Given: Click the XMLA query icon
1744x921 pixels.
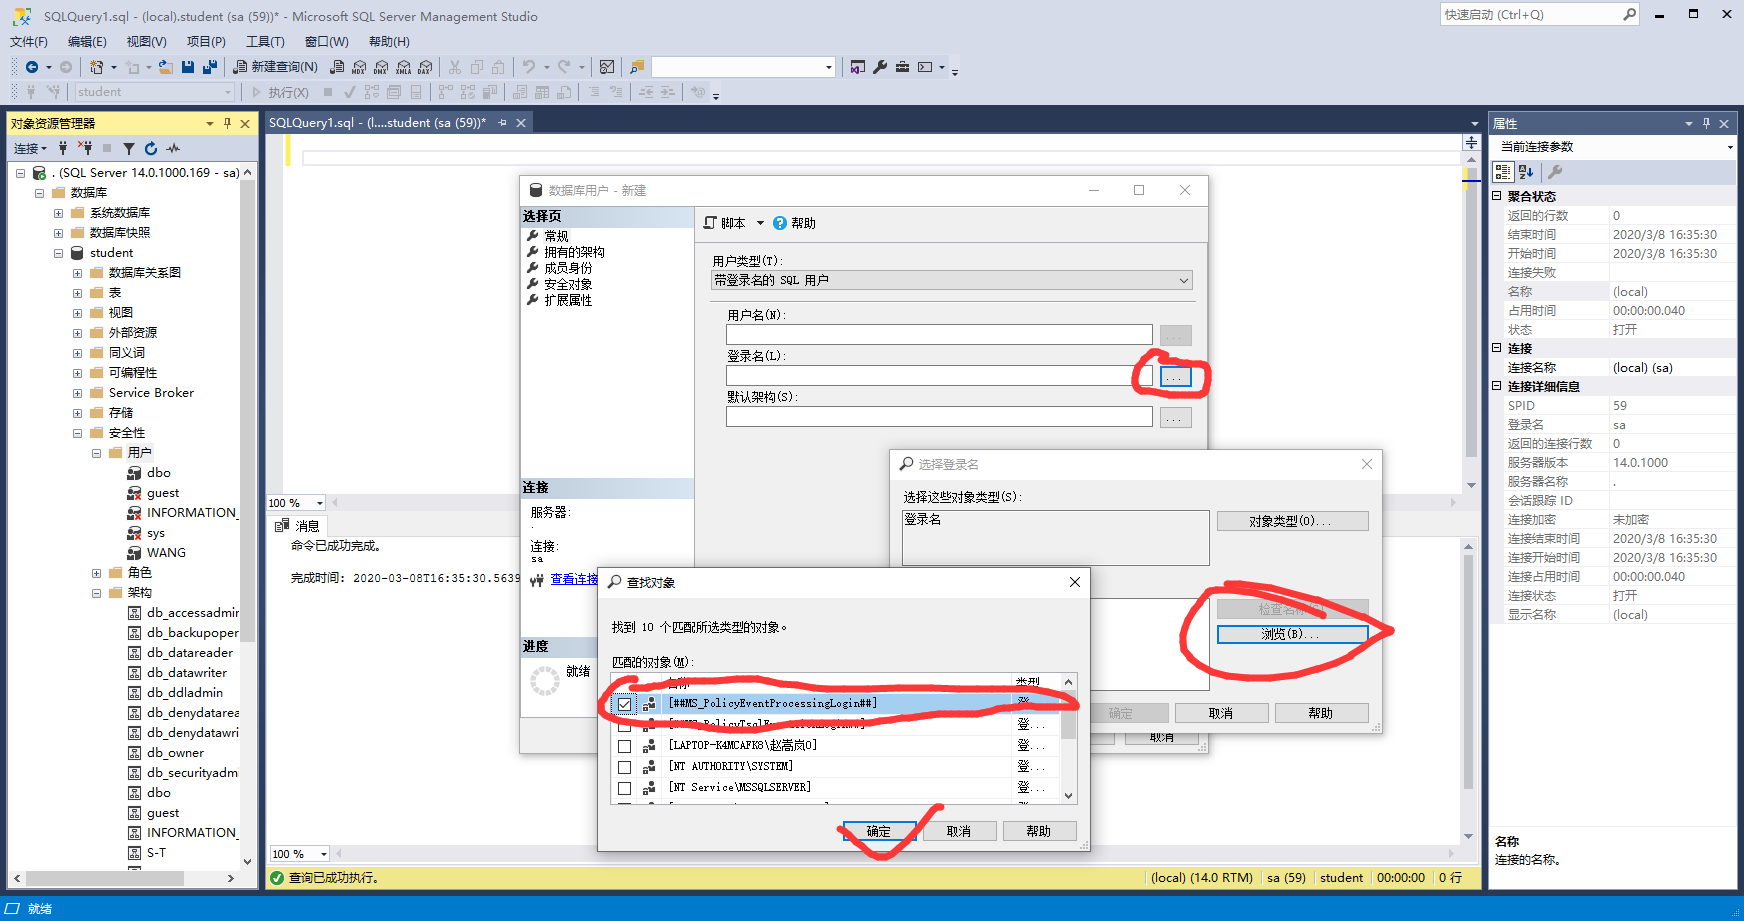Looking at the screenshot, I should point(403,67).
